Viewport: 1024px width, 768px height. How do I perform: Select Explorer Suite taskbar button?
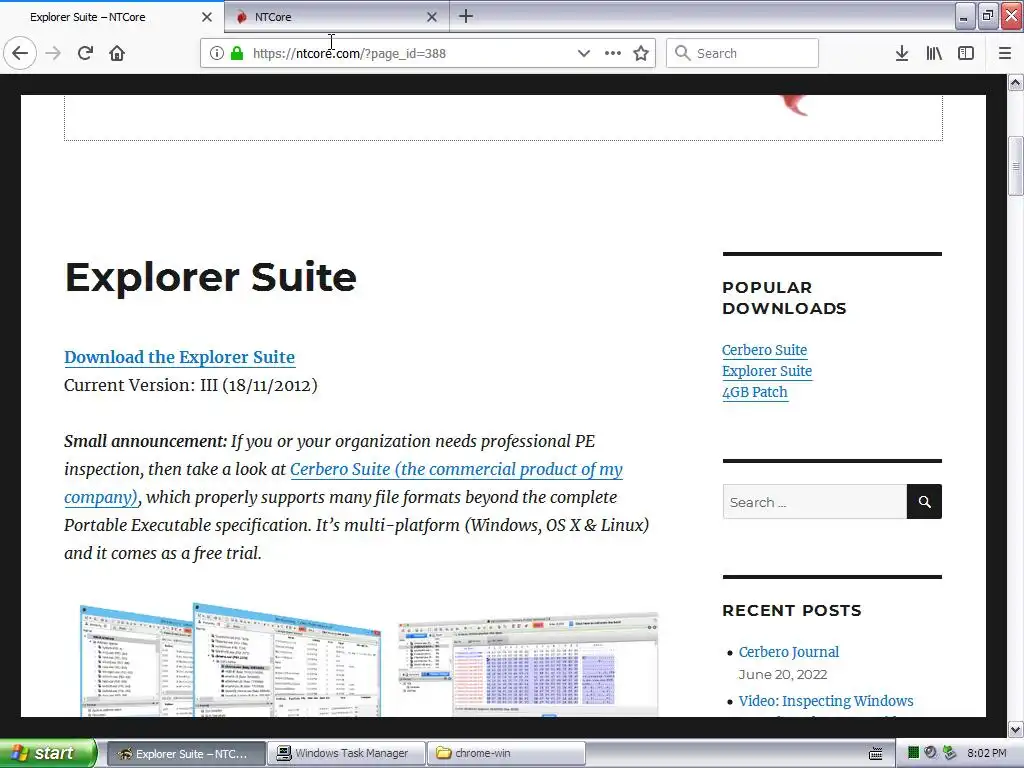click(x=185, y=754)
